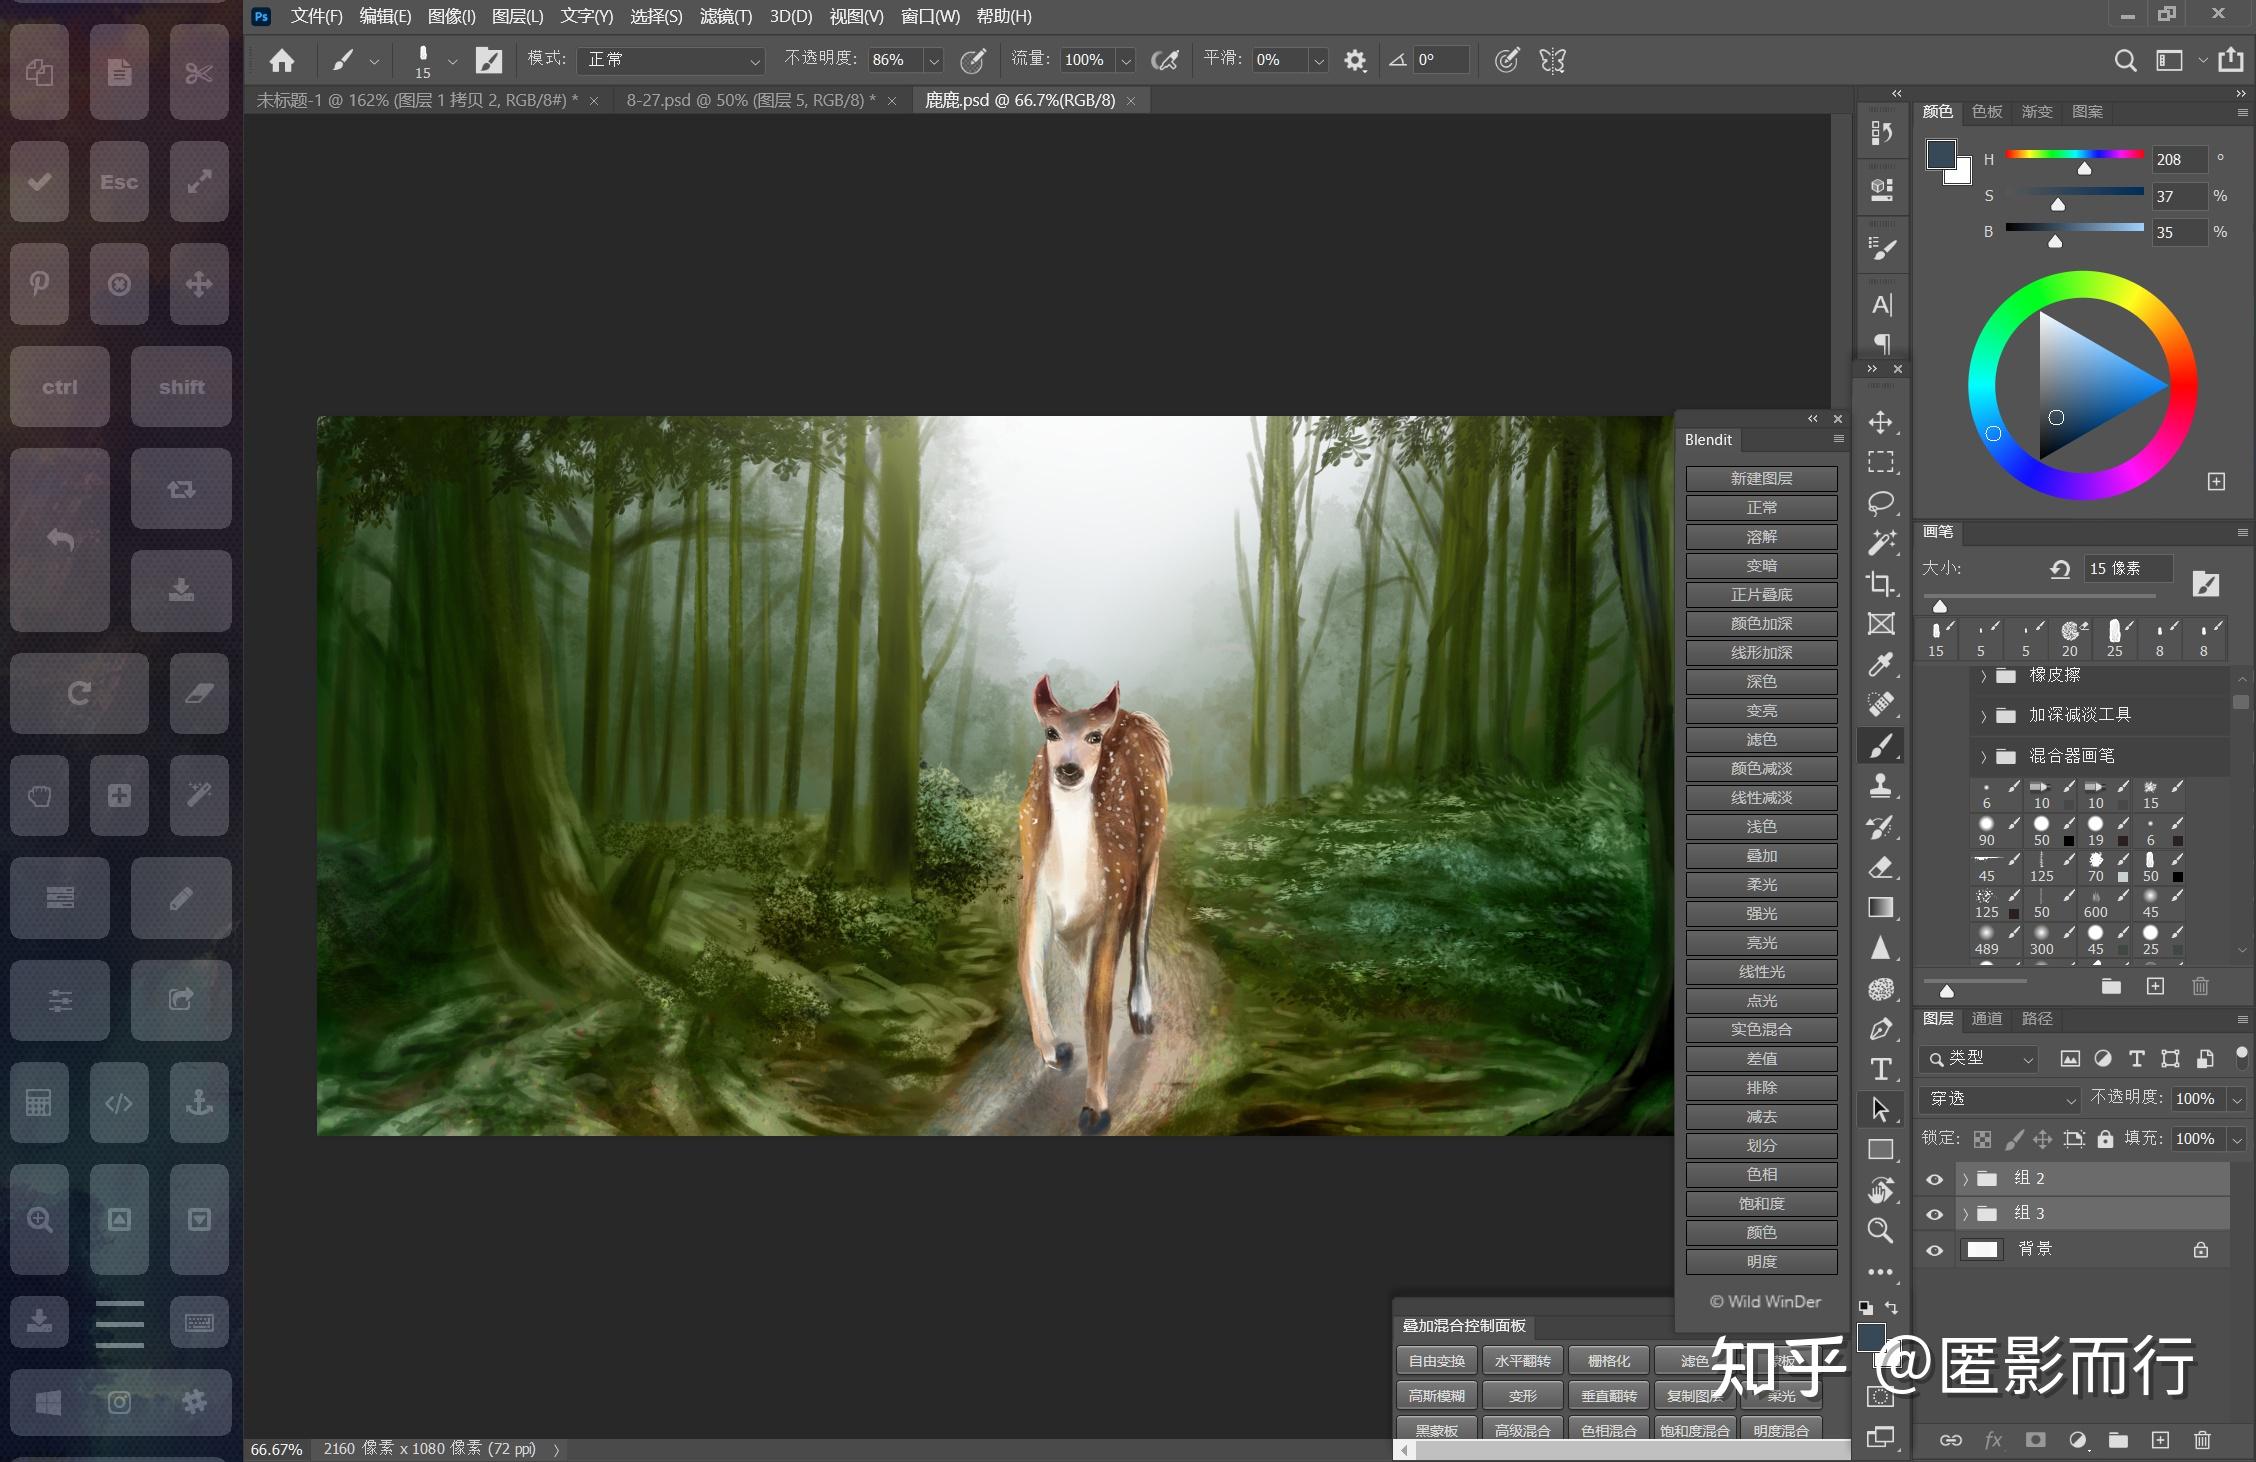Screen dimensions: 2256x1462
Task: Open the 图像(I) menu
Action: coord(451,16)
